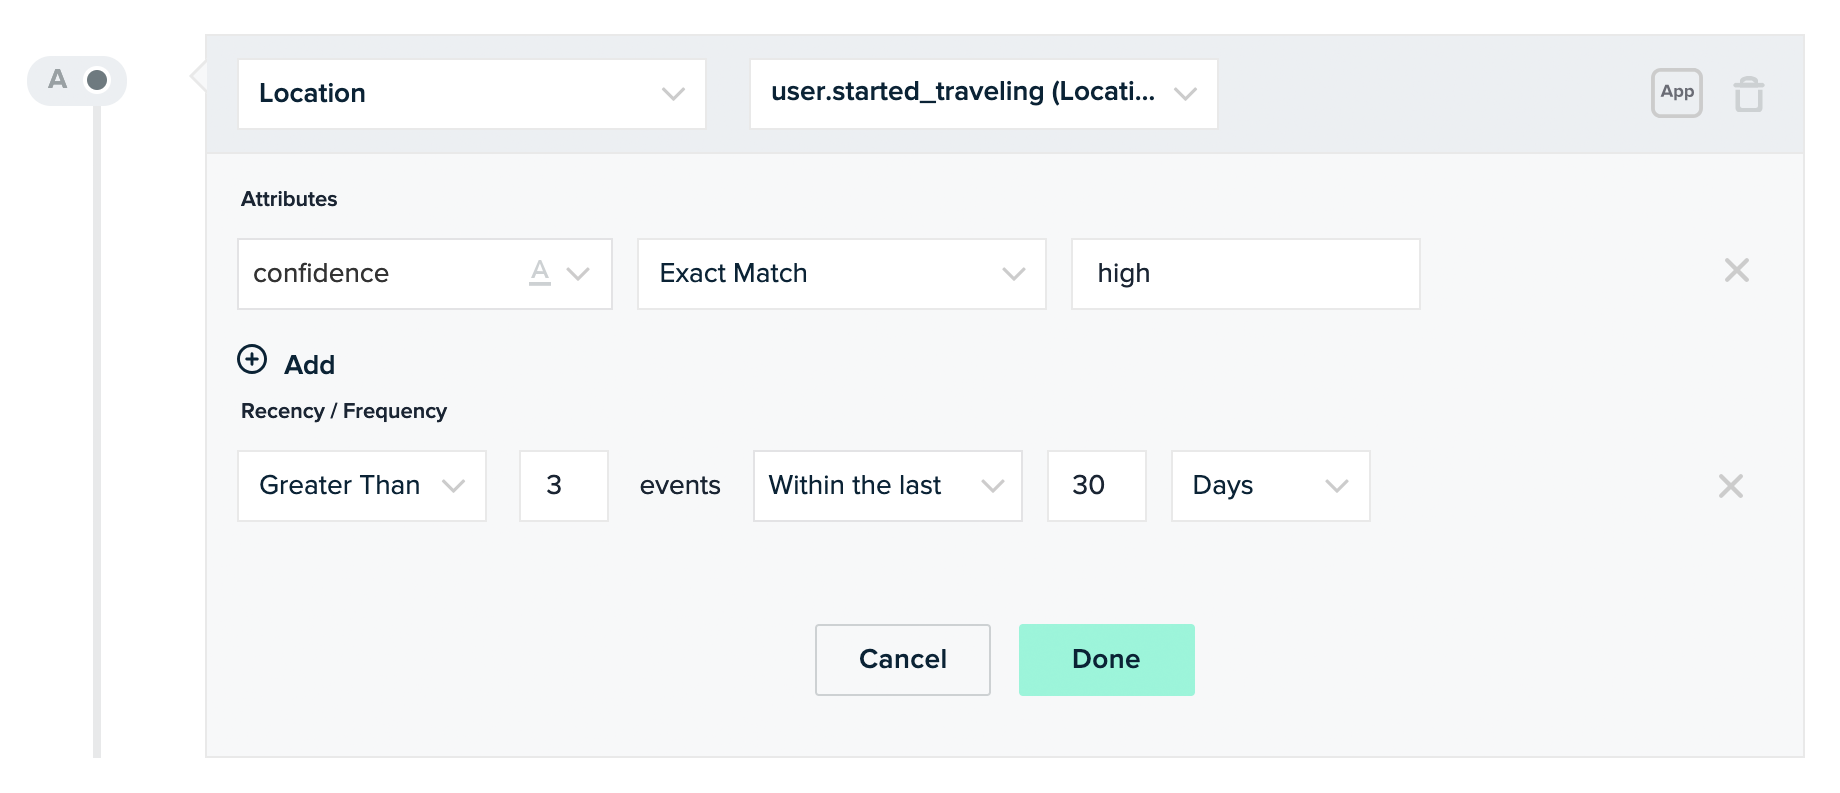Click the events count field showing 3
Viewport: 1840px width, 793px height.
[x=563, y=486]
